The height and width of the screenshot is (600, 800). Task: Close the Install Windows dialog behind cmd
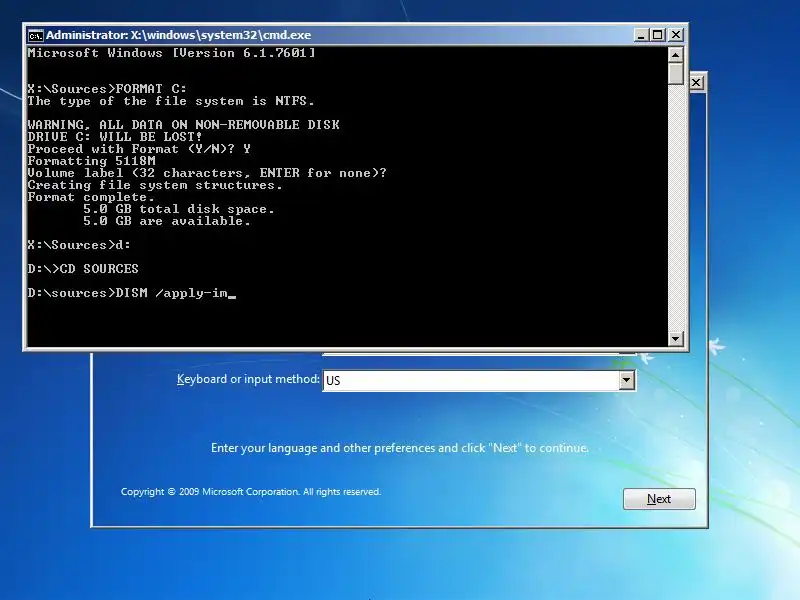696,83
